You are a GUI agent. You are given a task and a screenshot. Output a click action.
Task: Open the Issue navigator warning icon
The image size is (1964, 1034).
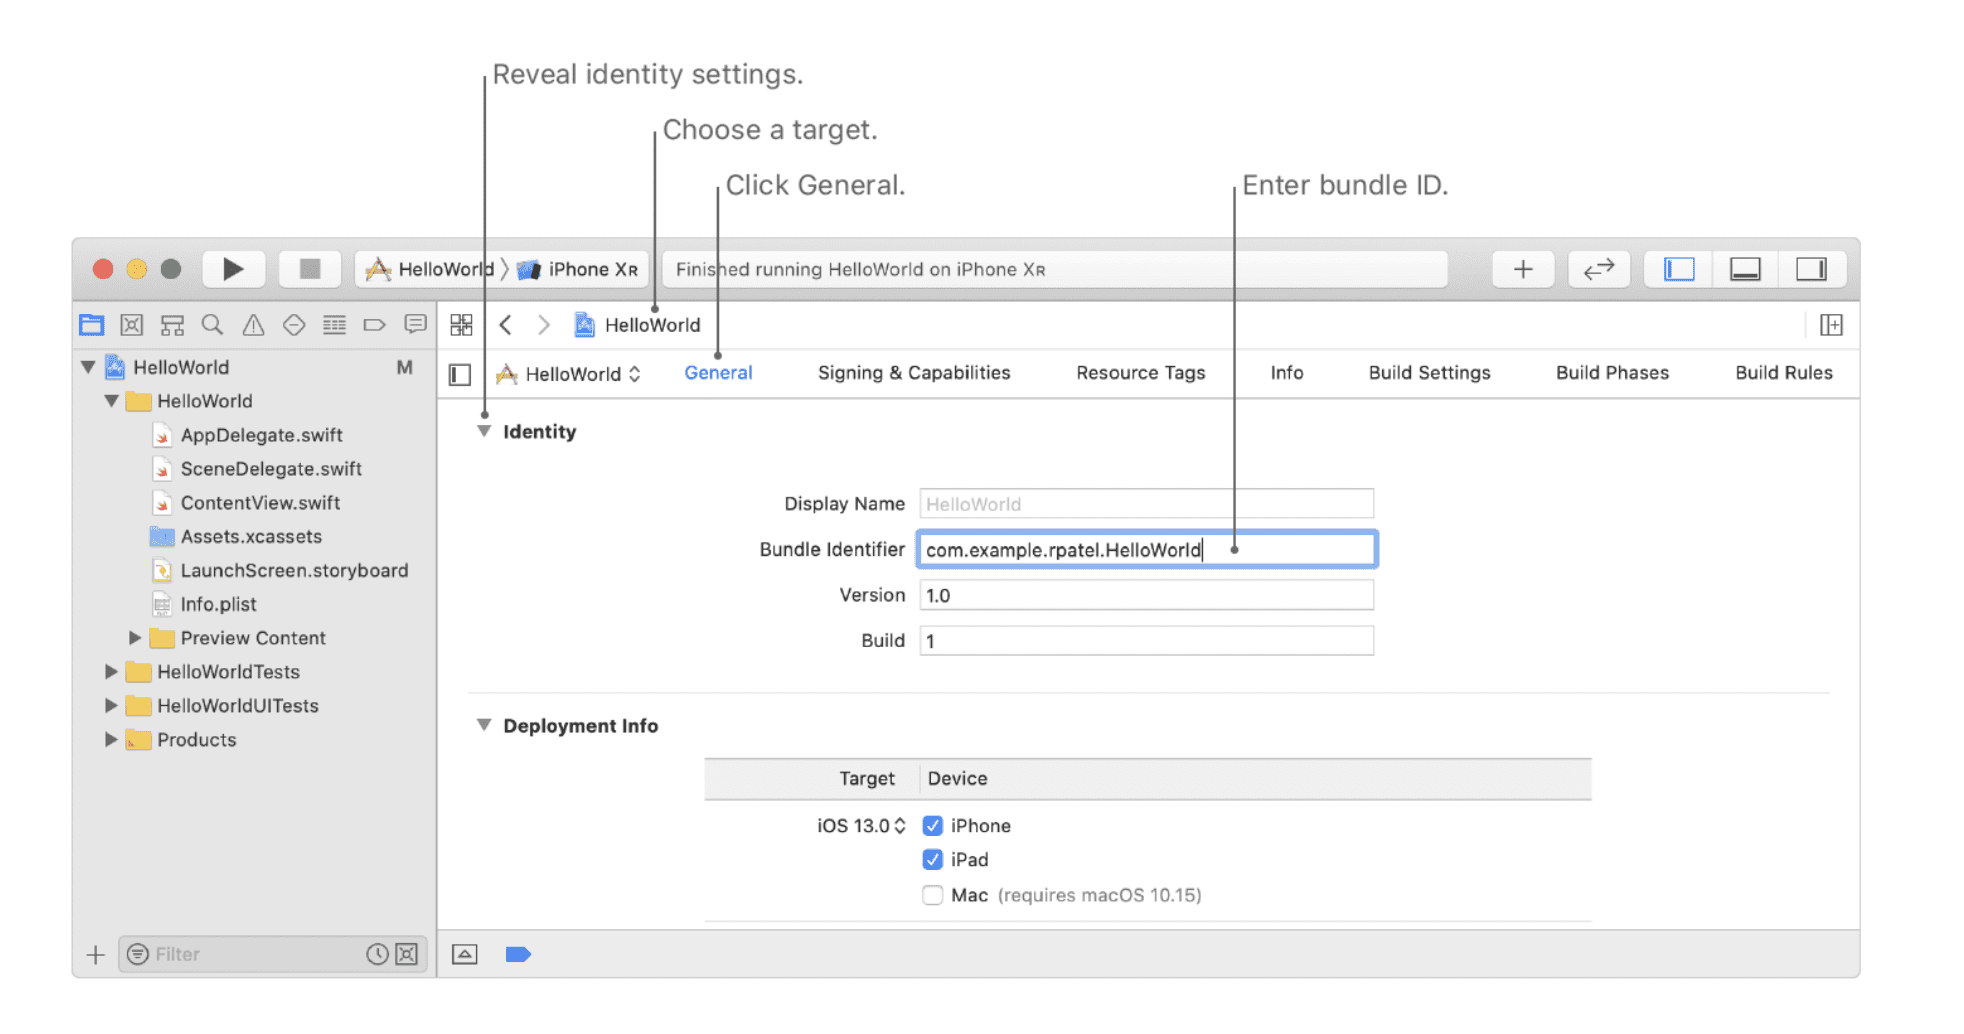[253, 325]
